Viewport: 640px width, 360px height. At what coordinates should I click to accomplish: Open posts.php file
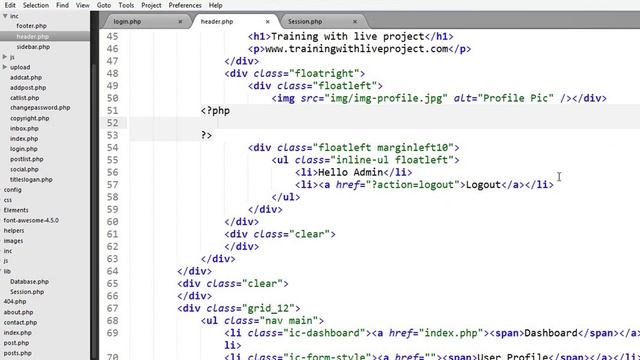coord(18,353)
